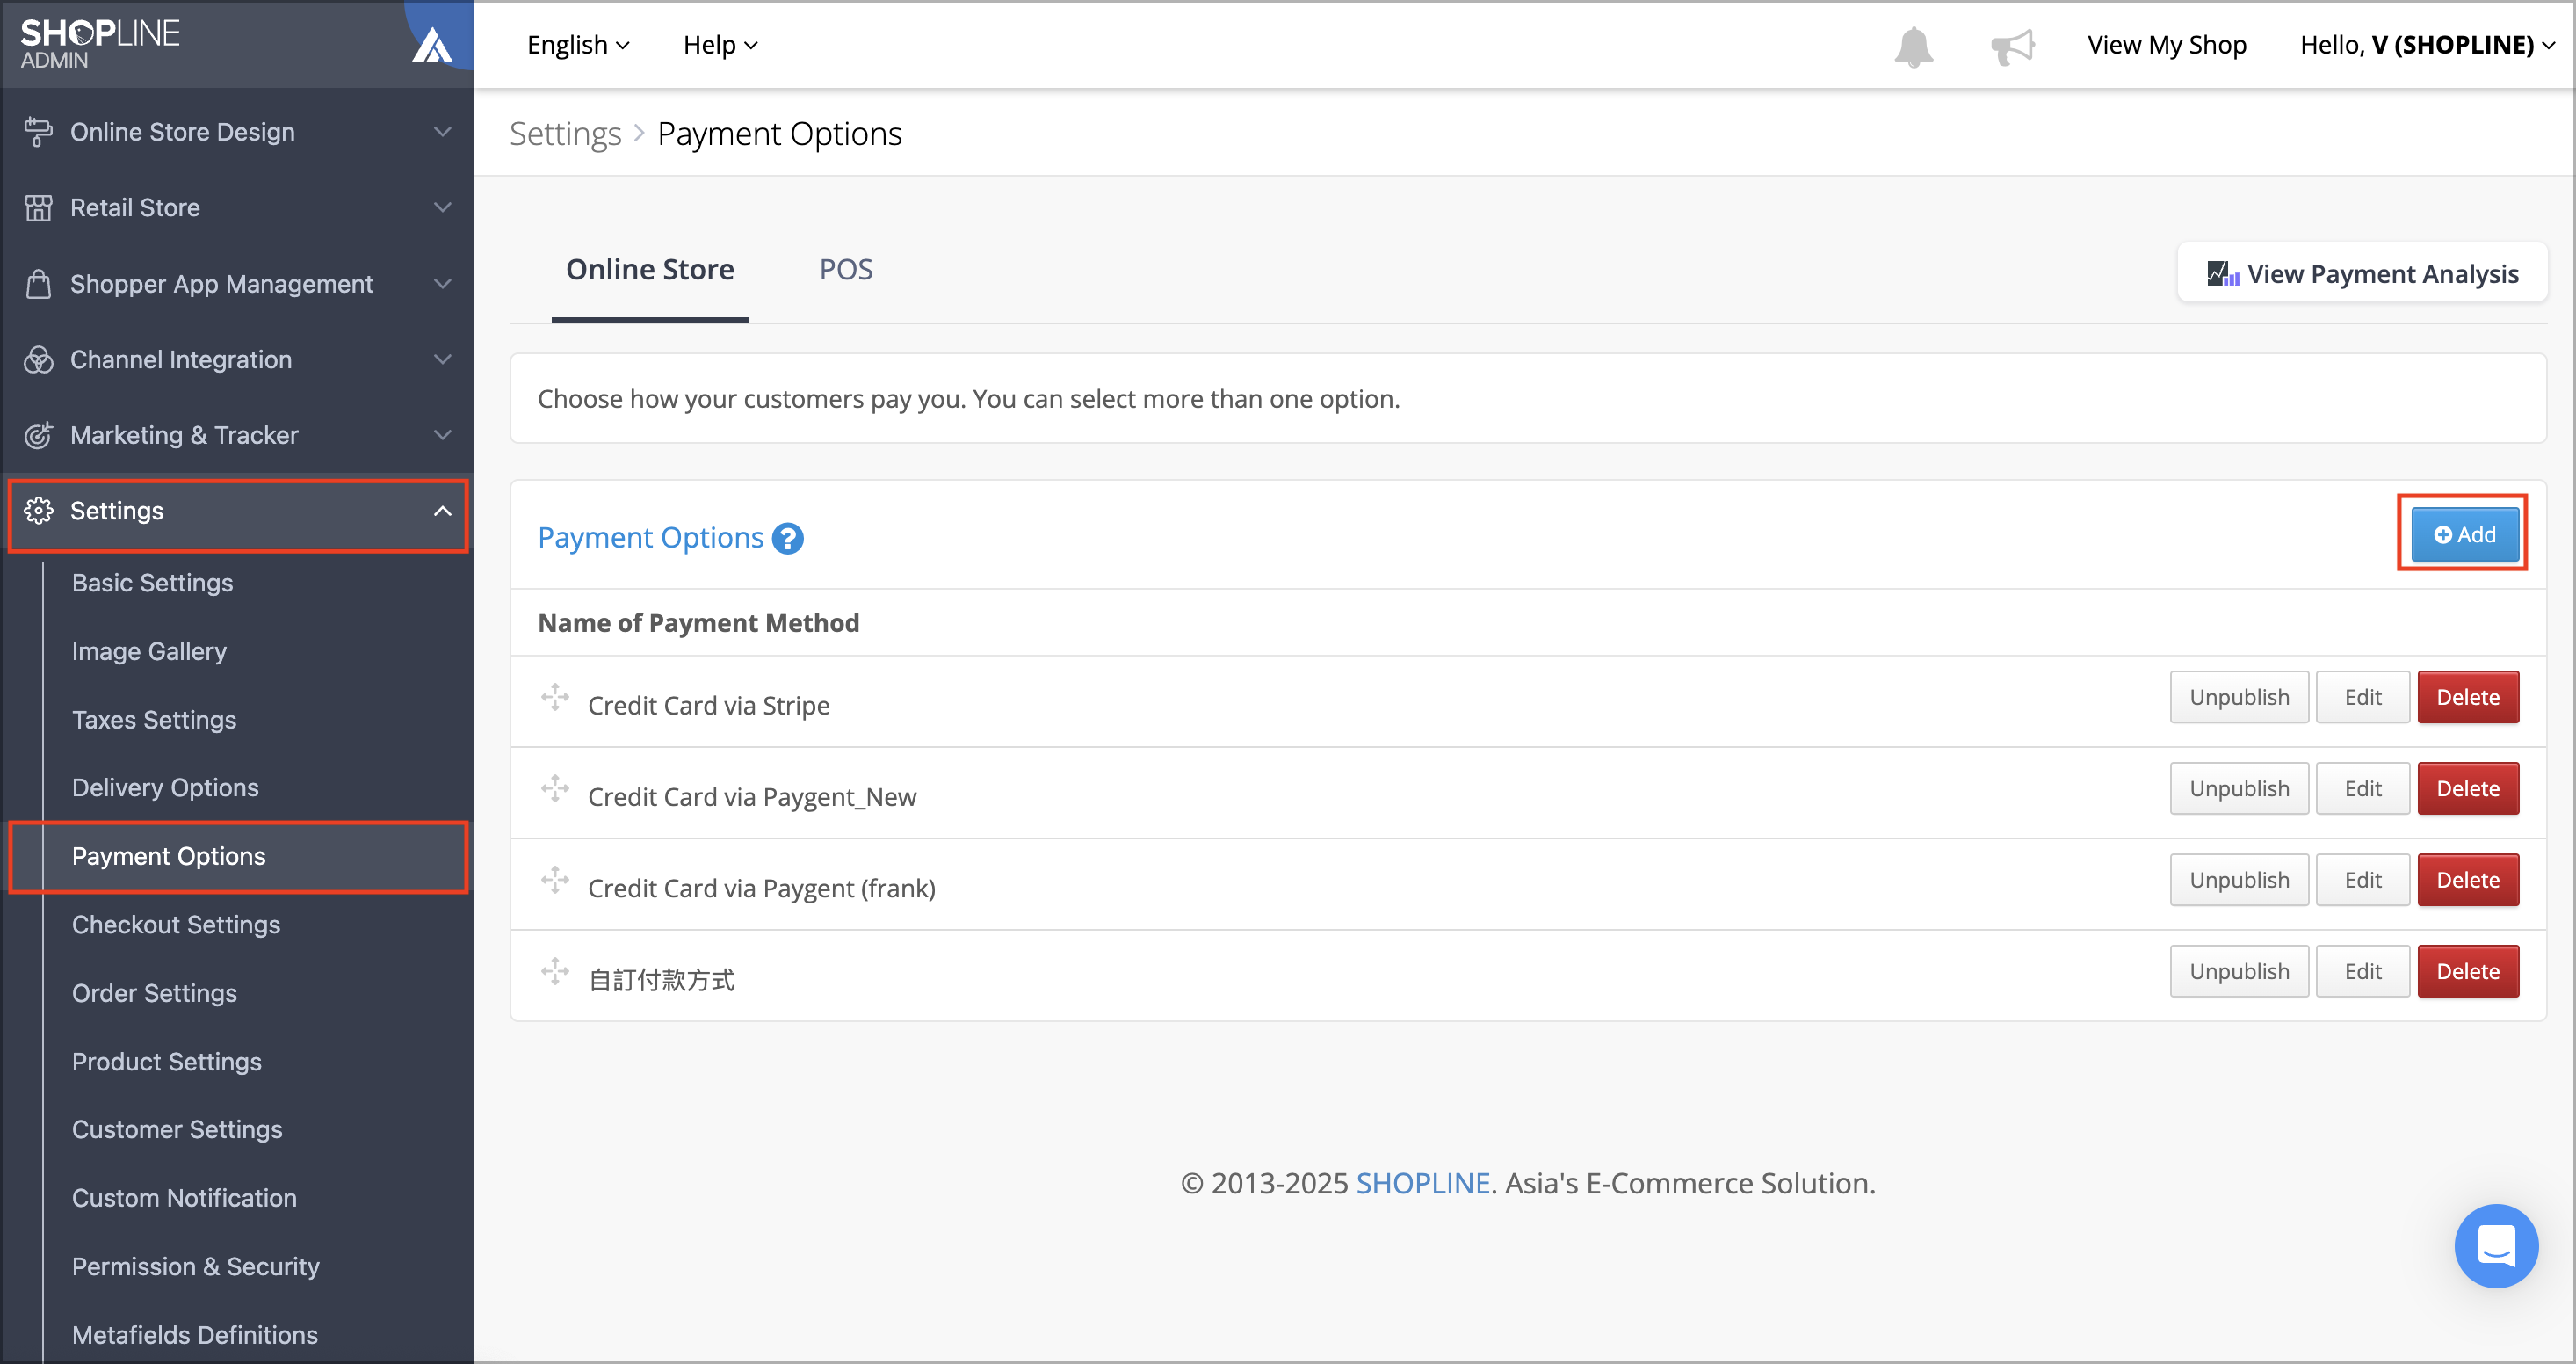Click the Retail Store storefront icon
The image size is (2576, 1364).
pyautogui.click(x=38, y=208)
